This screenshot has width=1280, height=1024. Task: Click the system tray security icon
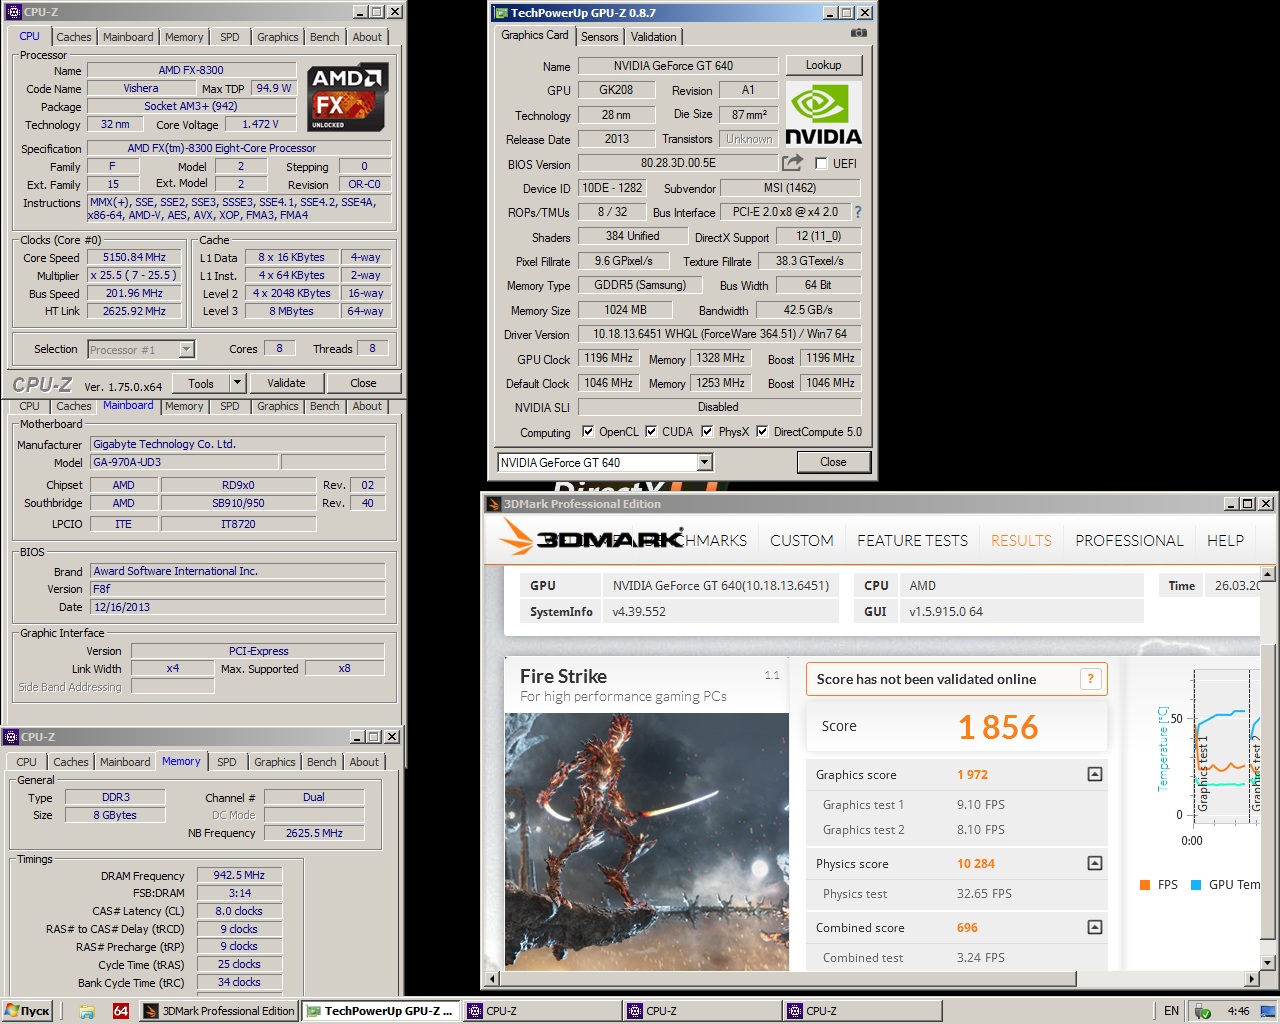[x=1203, y=1011]
